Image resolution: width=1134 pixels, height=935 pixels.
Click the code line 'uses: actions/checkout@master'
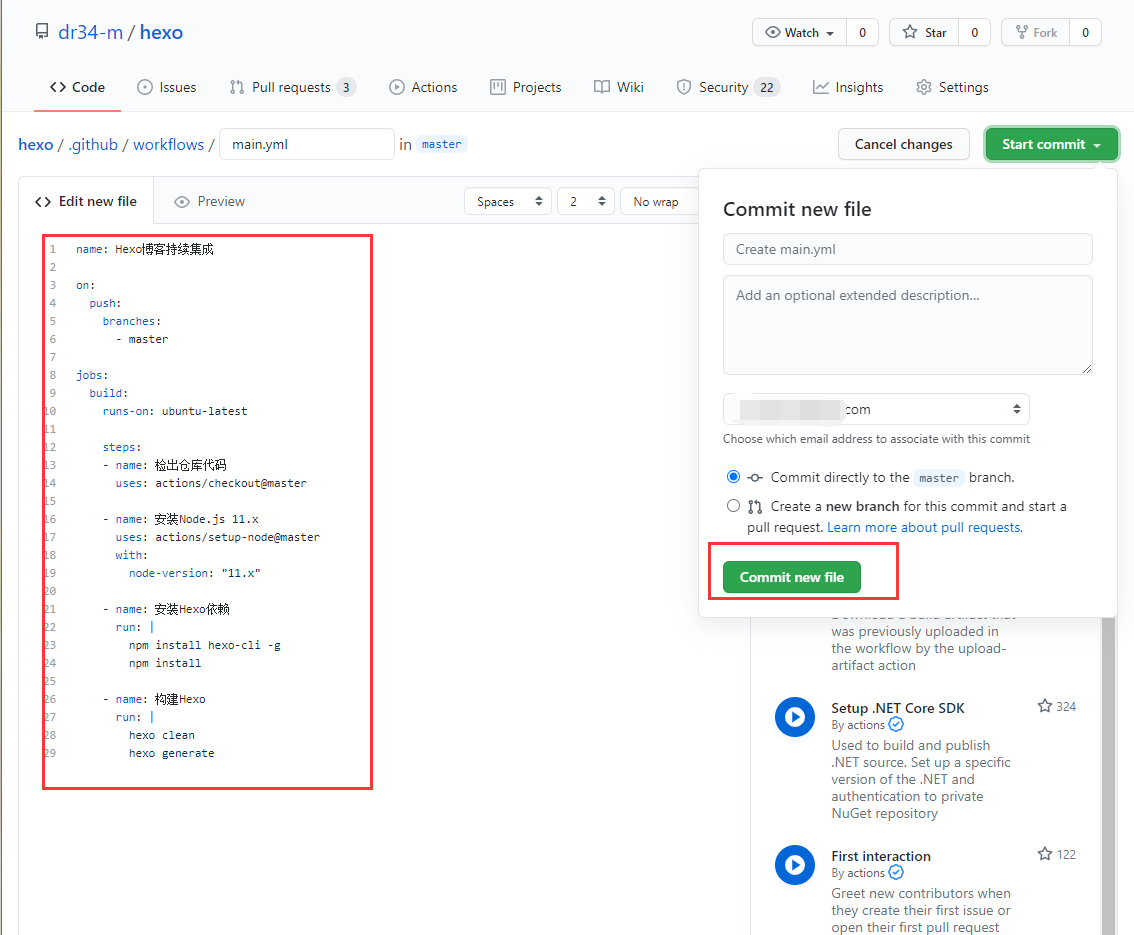tap(211, 483)
